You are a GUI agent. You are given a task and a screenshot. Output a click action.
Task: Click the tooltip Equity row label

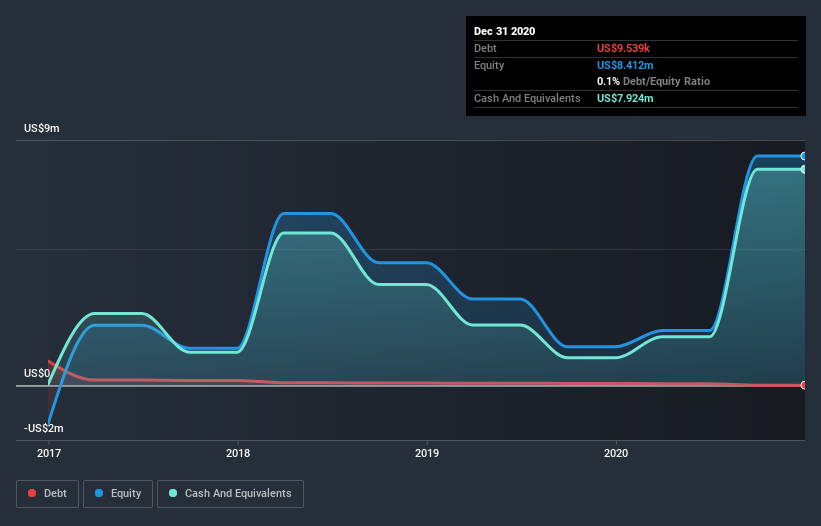coord(489,65)
